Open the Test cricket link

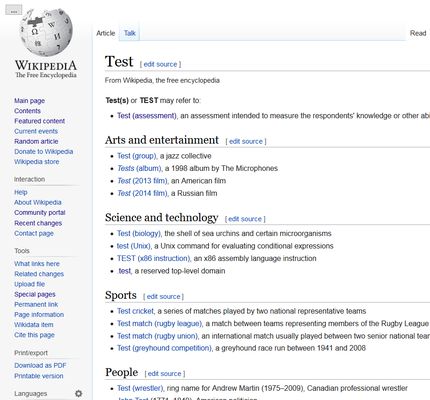[x=135, y=311]
